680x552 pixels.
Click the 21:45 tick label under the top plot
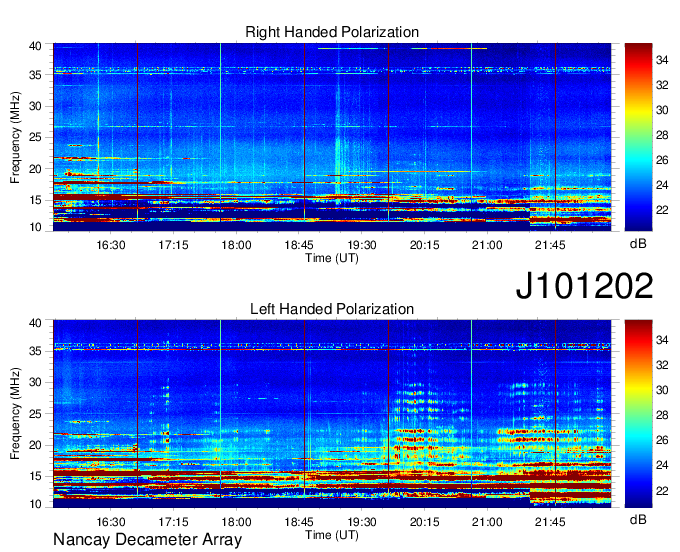(x=550, y=245)
